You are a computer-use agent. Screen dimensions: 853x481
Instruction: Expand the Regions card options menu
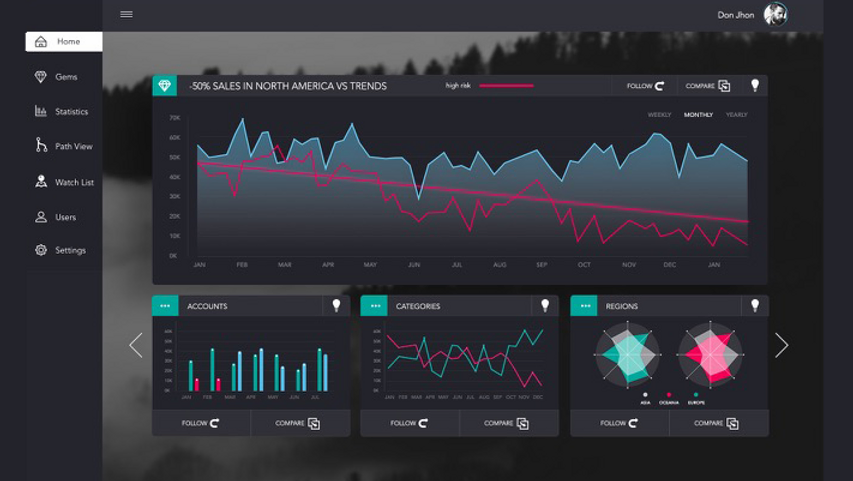click(x=584, y=306)
